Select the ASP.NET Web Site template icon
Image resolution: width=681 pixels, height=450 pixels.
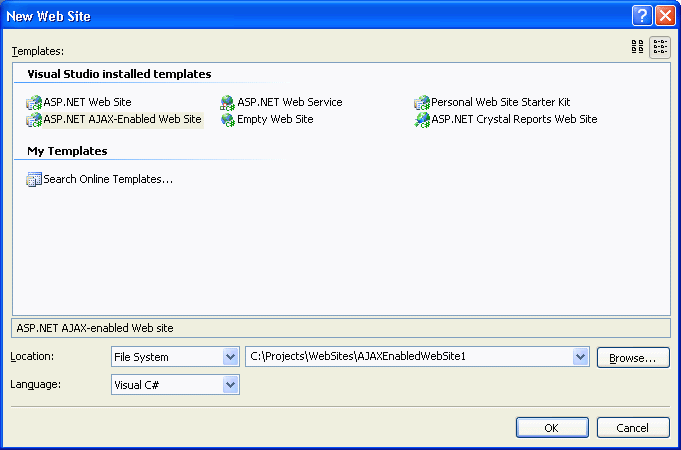[x=34, y=103]
